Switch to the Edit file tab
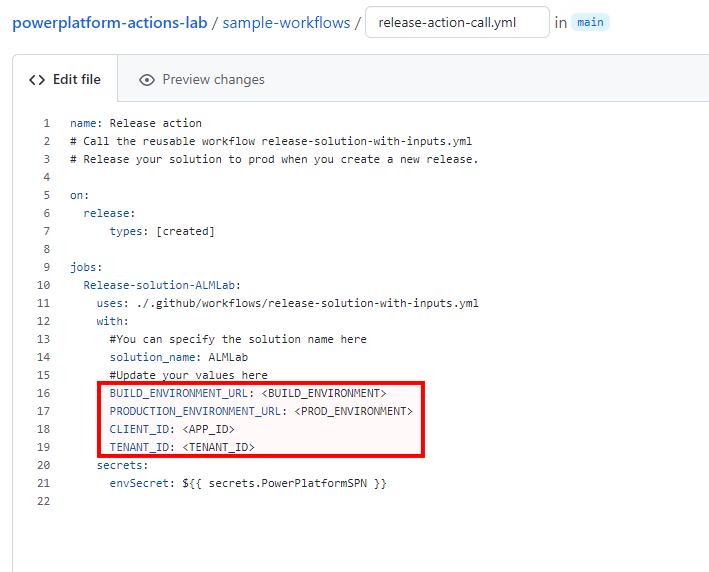 tap(65, 80)
